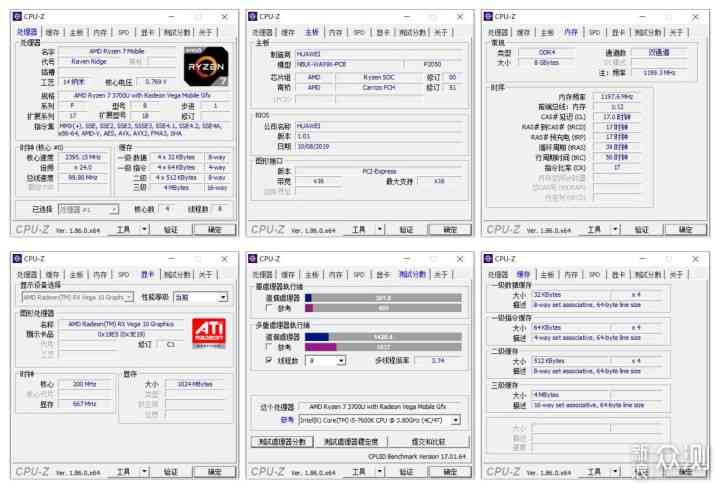Click the 提交和比較 submit button
The height and width of the screenshot is (489, 720).
428,442
